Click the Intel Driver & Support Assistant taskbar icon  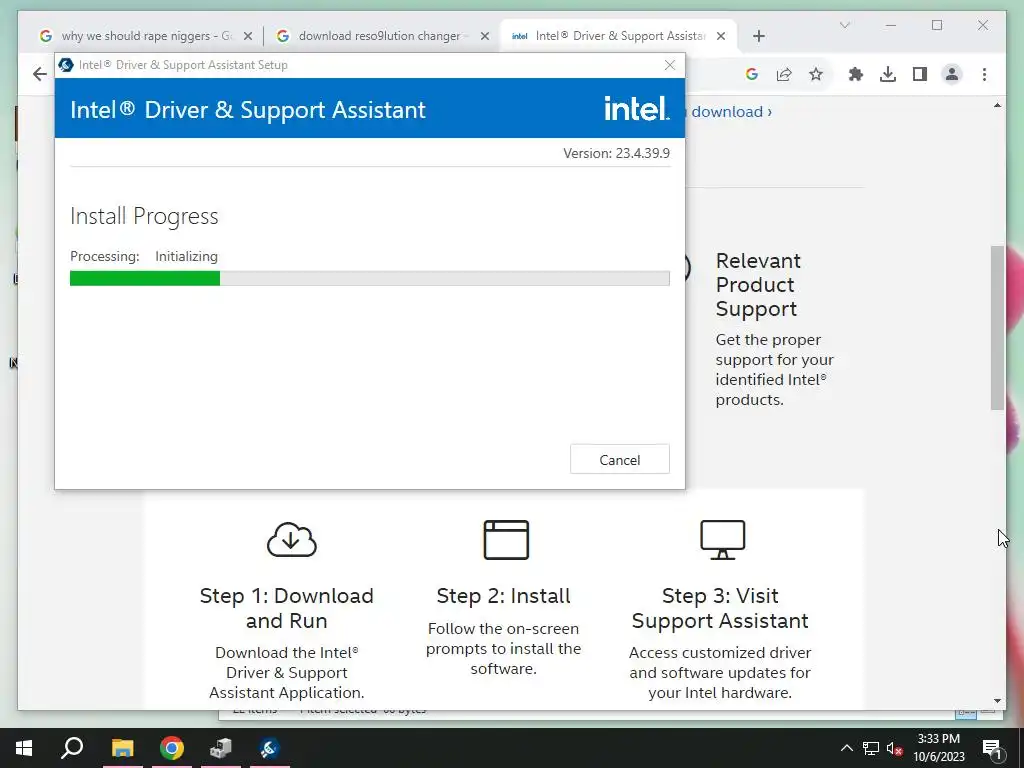(270, 748)
